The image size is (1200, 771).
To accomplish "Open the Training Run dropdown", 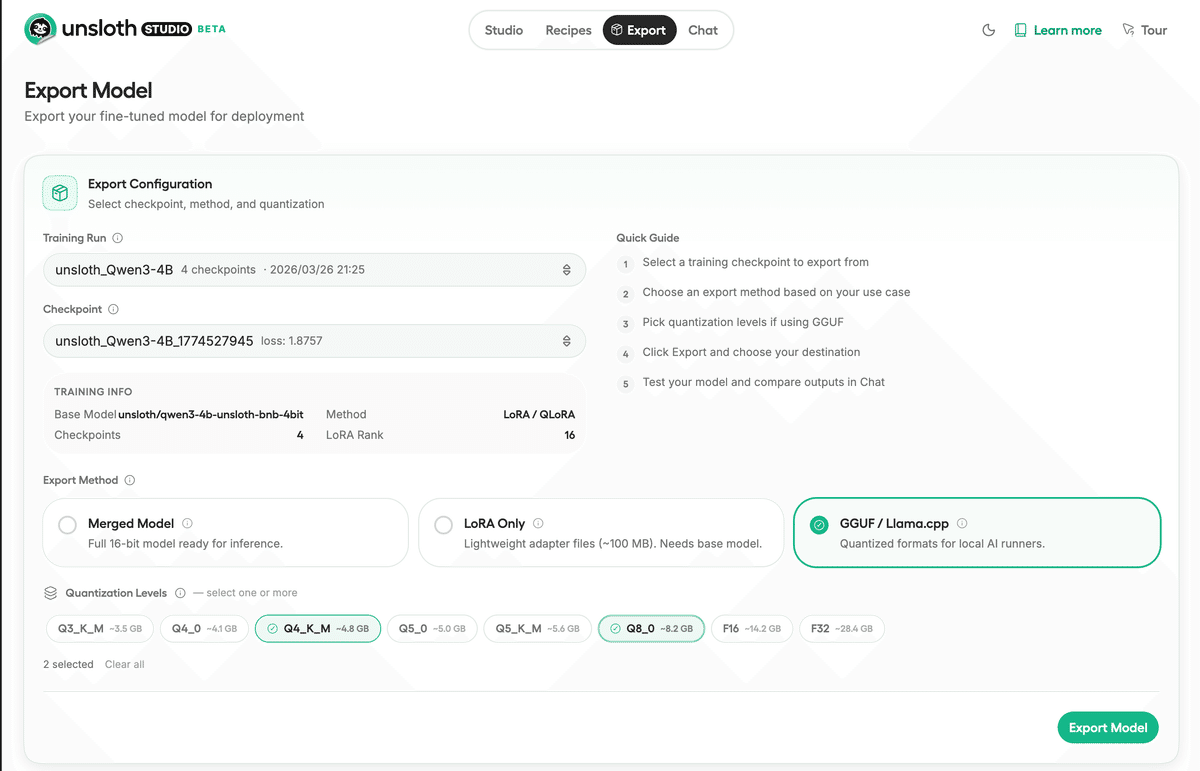I will click(x=314, y=270).
